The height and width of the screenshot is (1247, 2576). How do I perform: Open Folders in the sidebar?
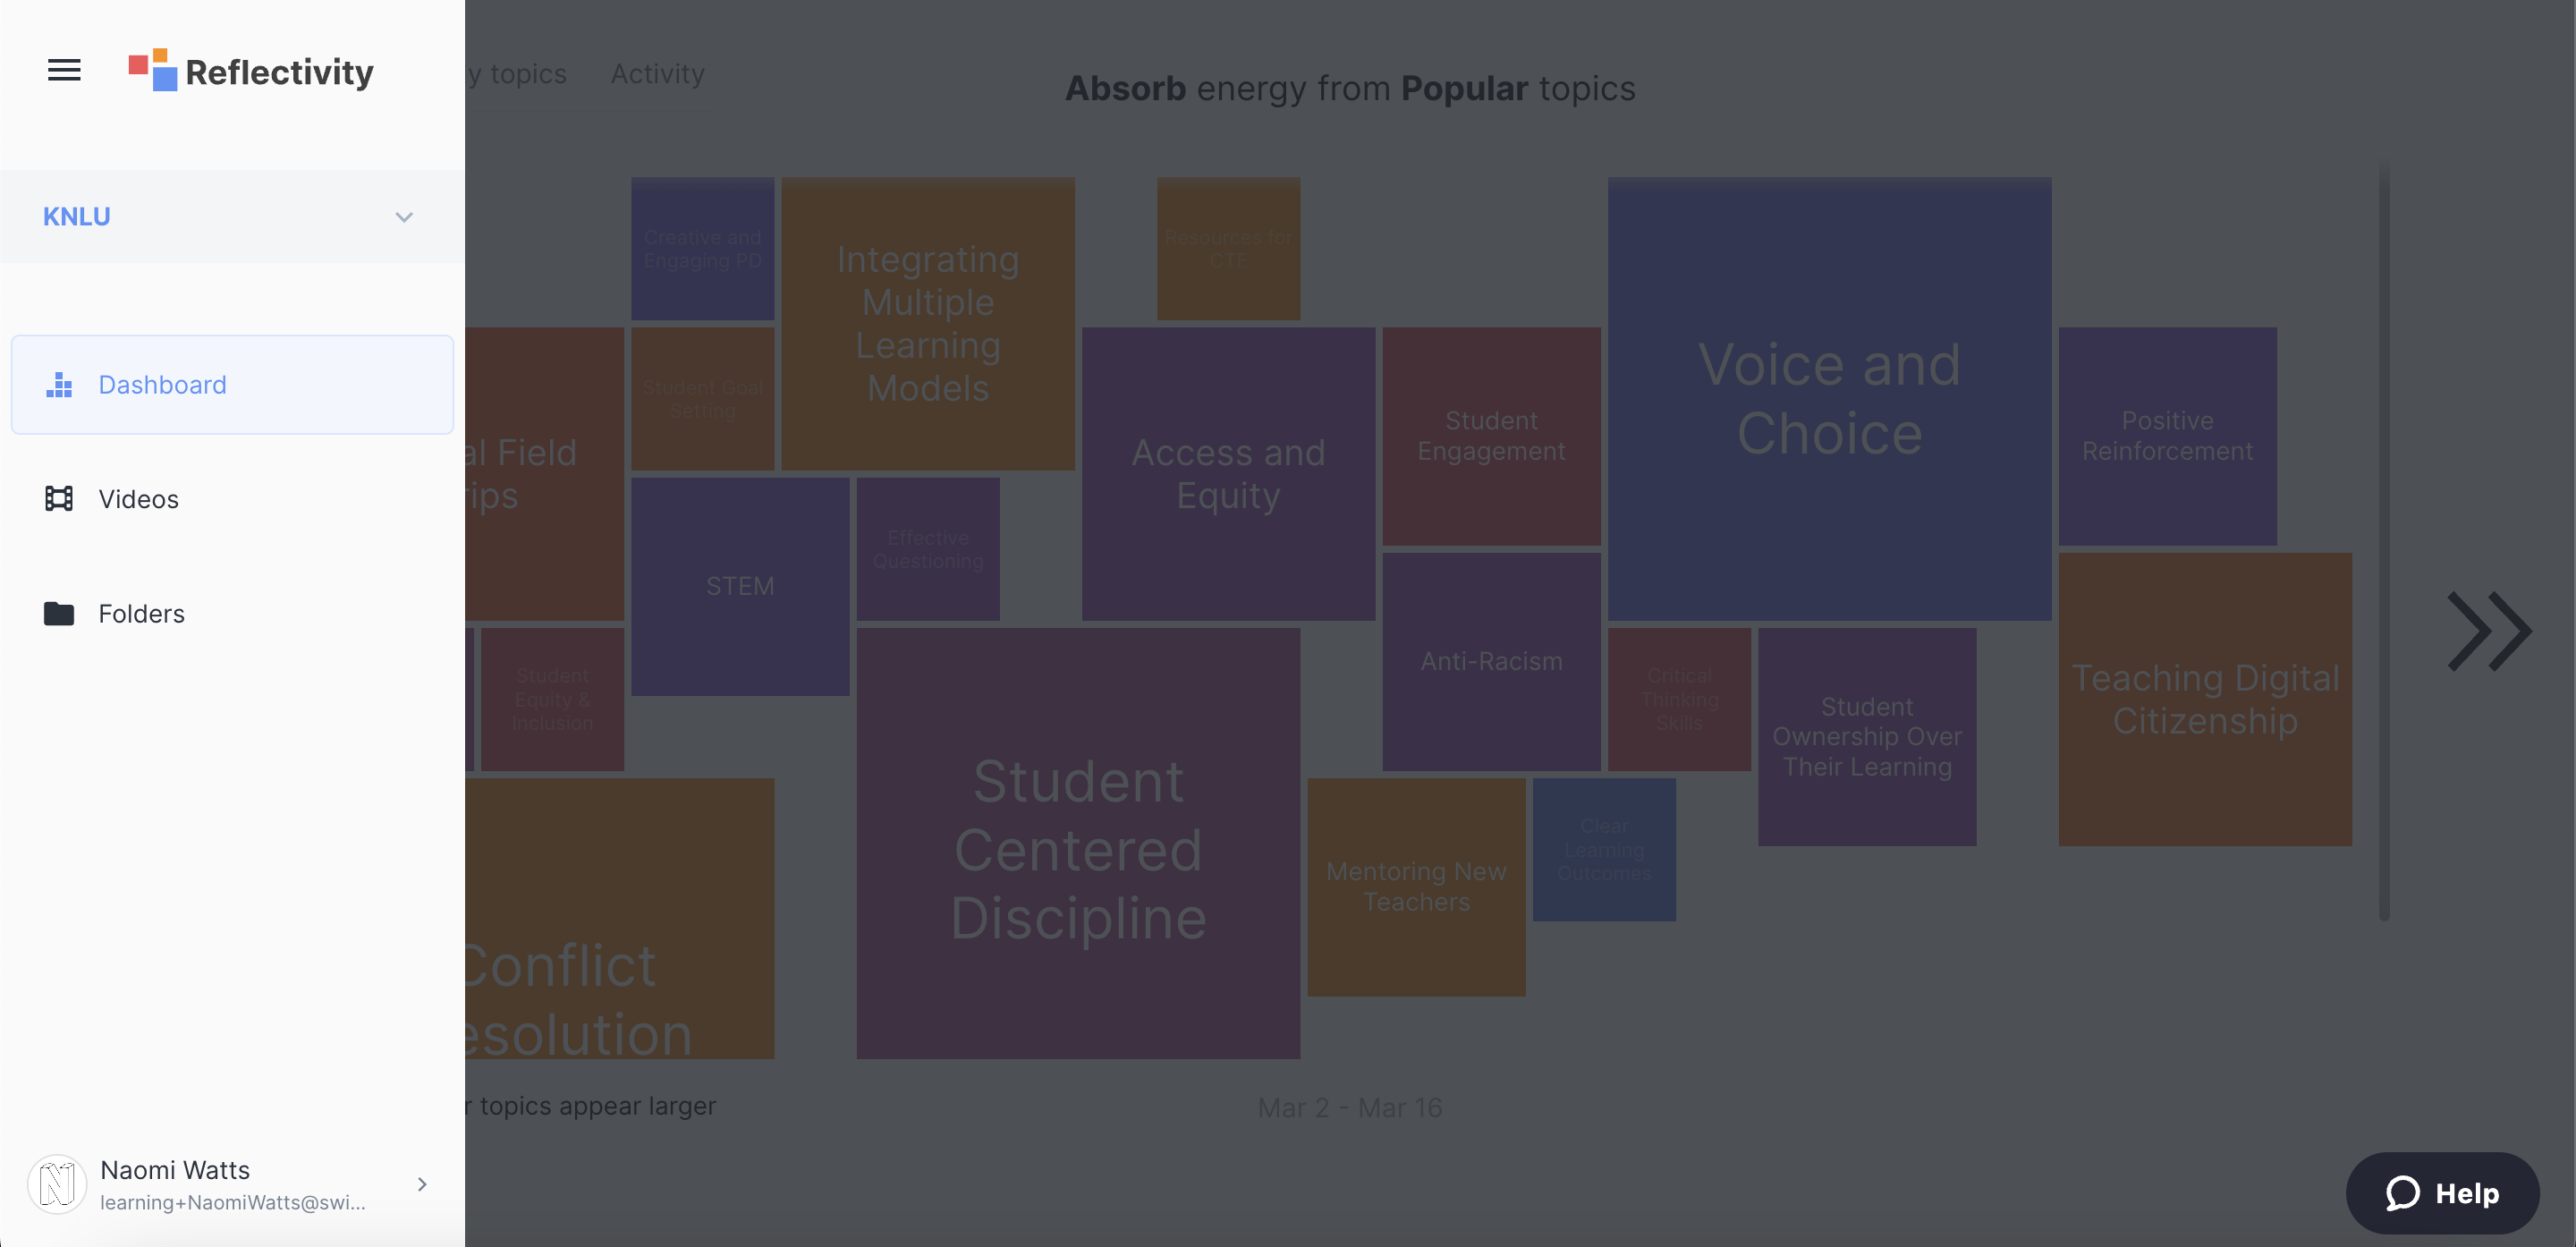141,613
